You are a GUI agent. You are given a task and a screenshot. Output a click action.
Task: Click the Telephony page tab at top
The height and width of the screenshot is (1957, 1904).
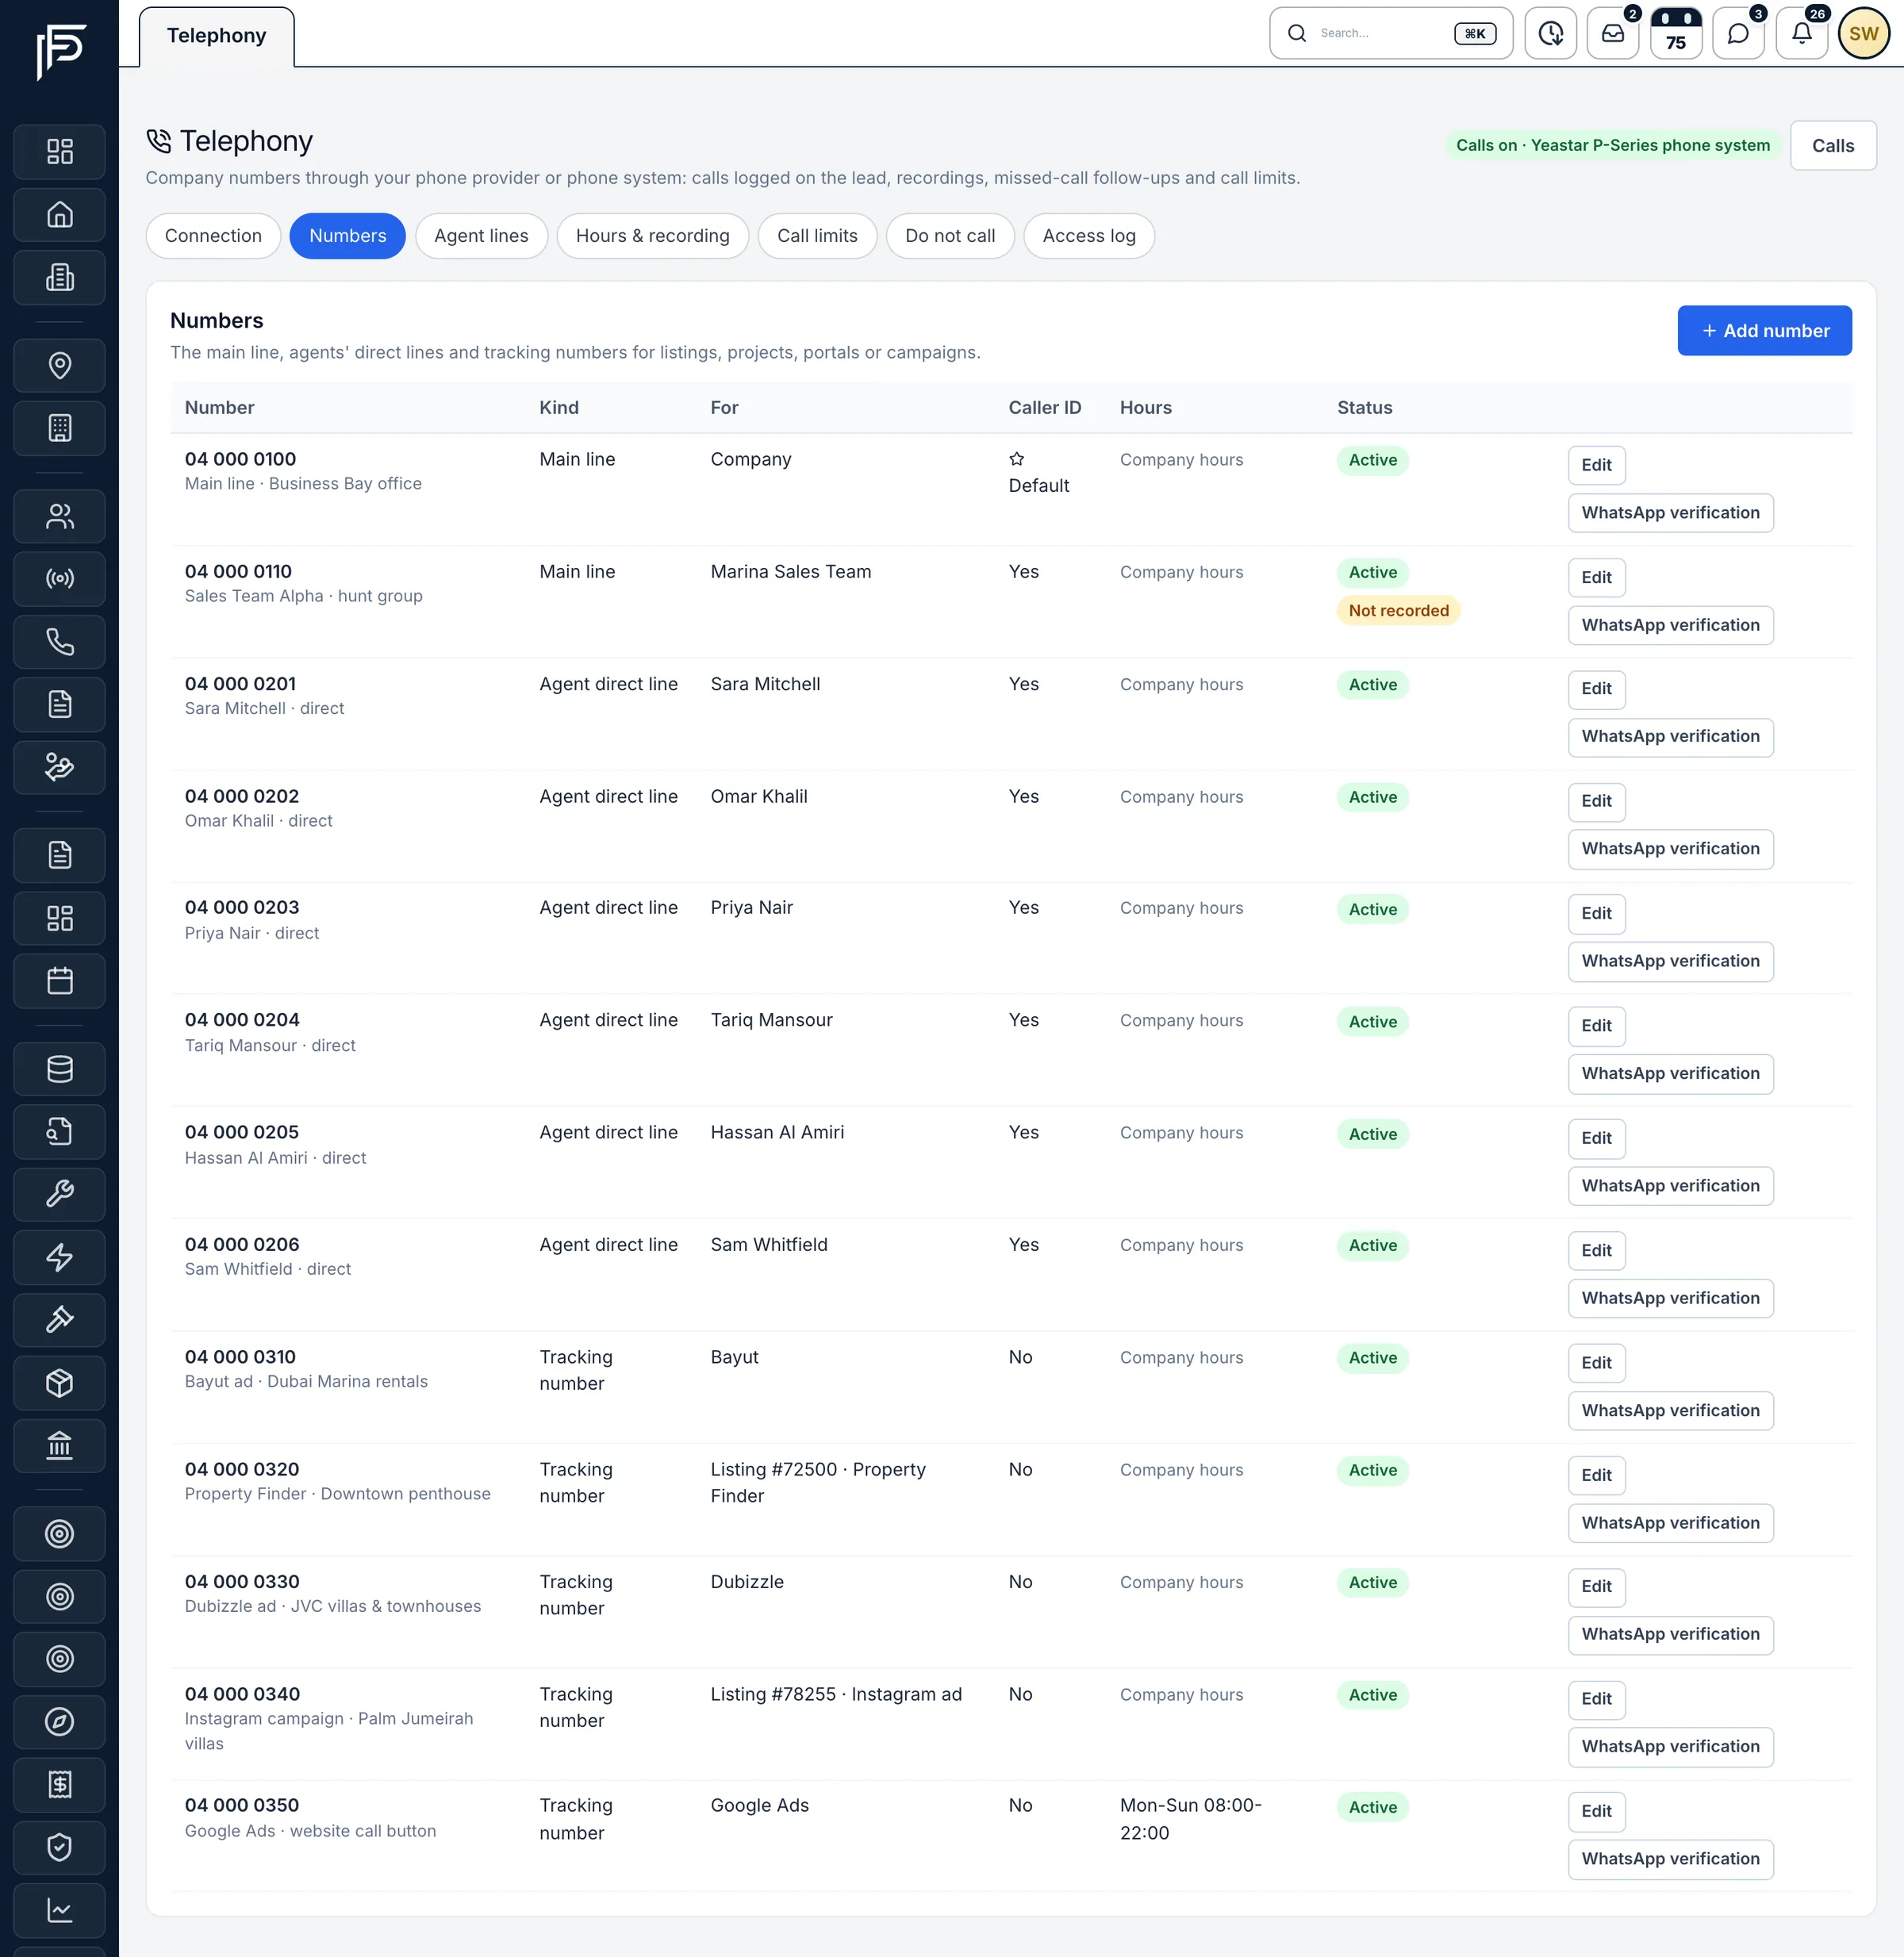217,36
